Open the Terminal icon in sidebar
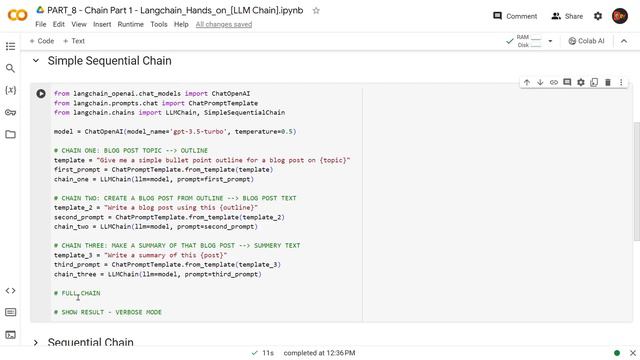The height and width of the screenshot is (360, 640). click(11, 335)
